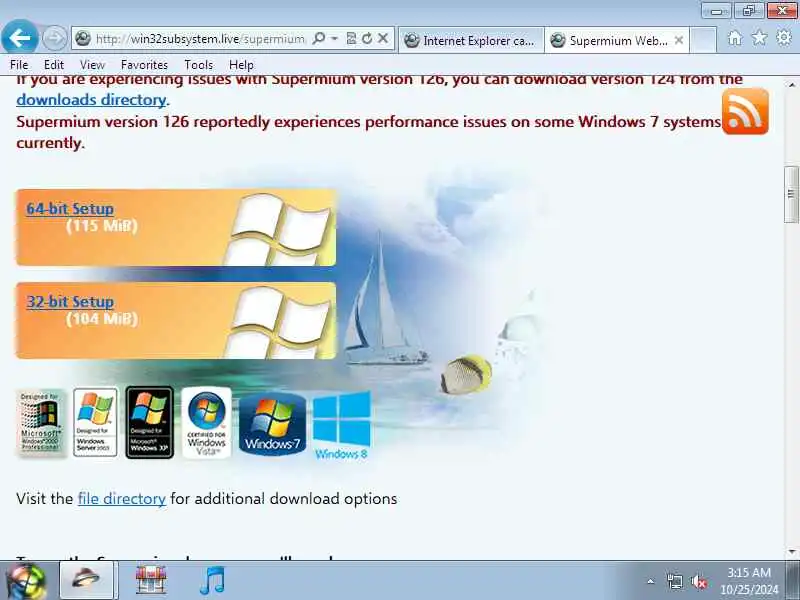Click the Windows 2000 Professional badge
Viewport: 800px width, 600px height.
tap(41, 423)
